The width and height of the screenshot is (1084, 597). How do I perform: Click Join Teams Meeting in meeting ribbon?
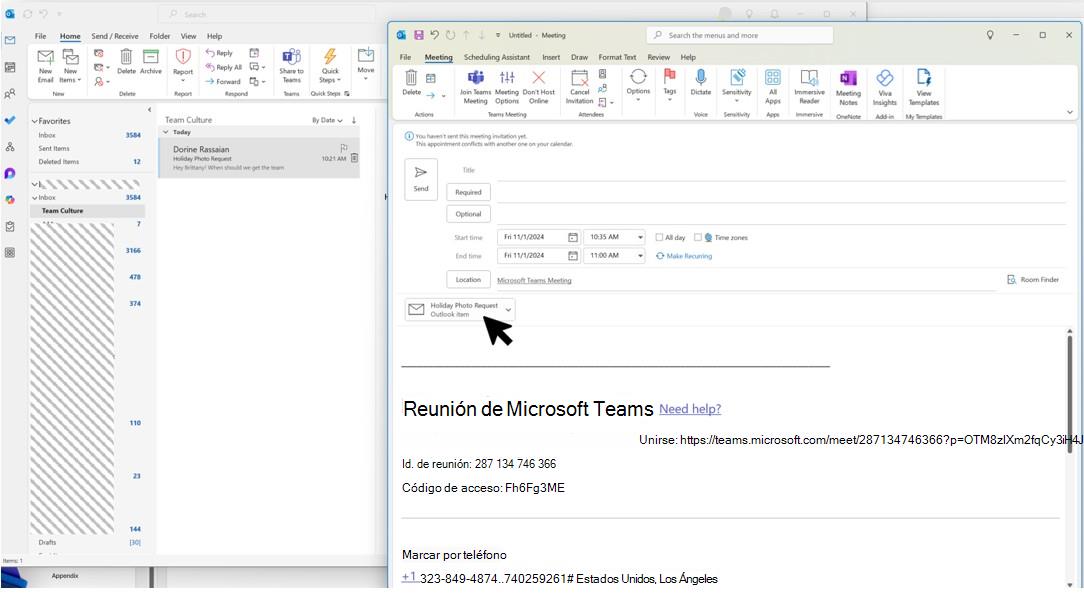[x=476, y=87]
